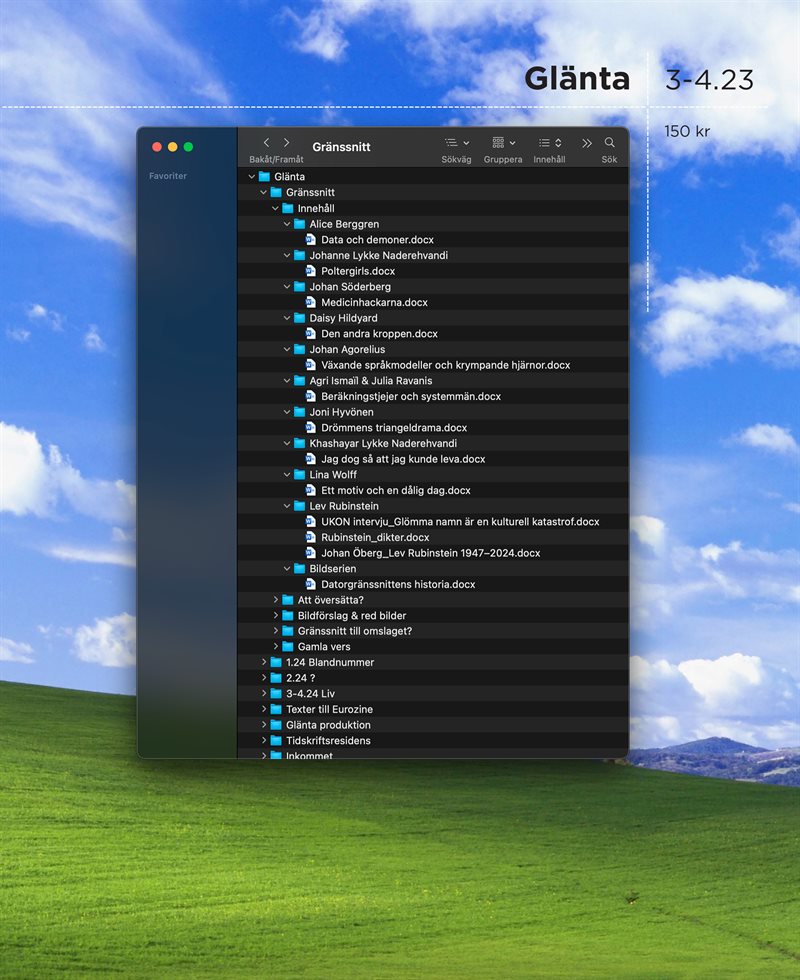Click the Sök magnifying glass icon
This screenshot has height=980, width=800.
click(609, 143)
